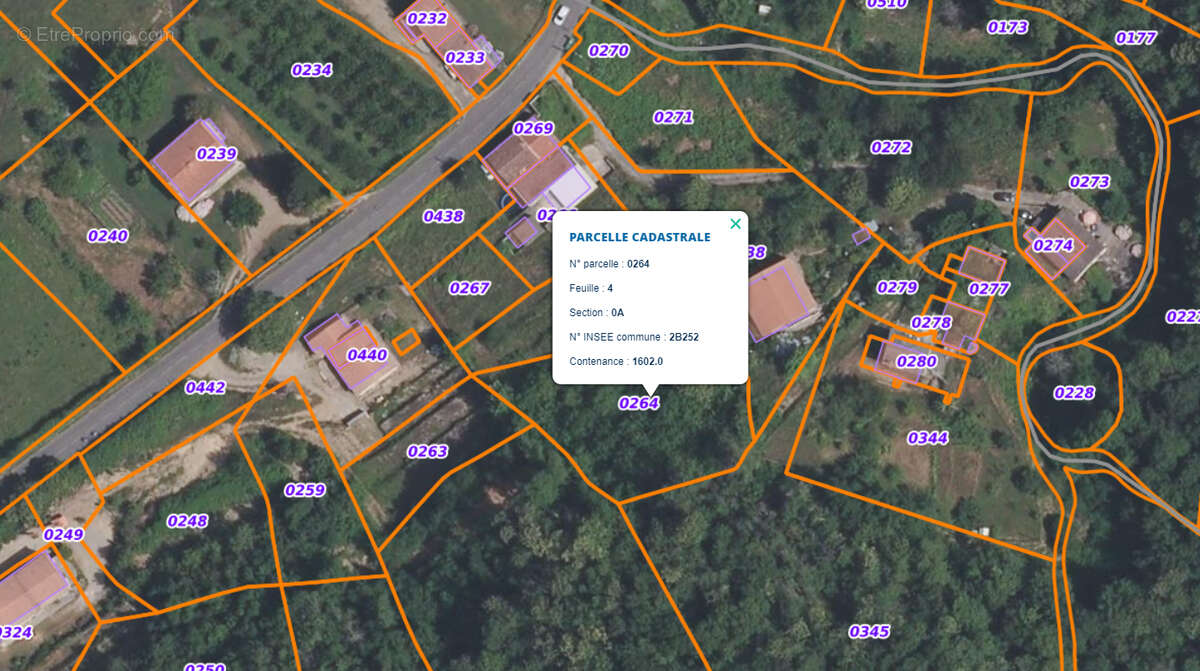Open parcel 0267 details
The width and height of the screenshot is (1200, 671).
pos(469,288)
